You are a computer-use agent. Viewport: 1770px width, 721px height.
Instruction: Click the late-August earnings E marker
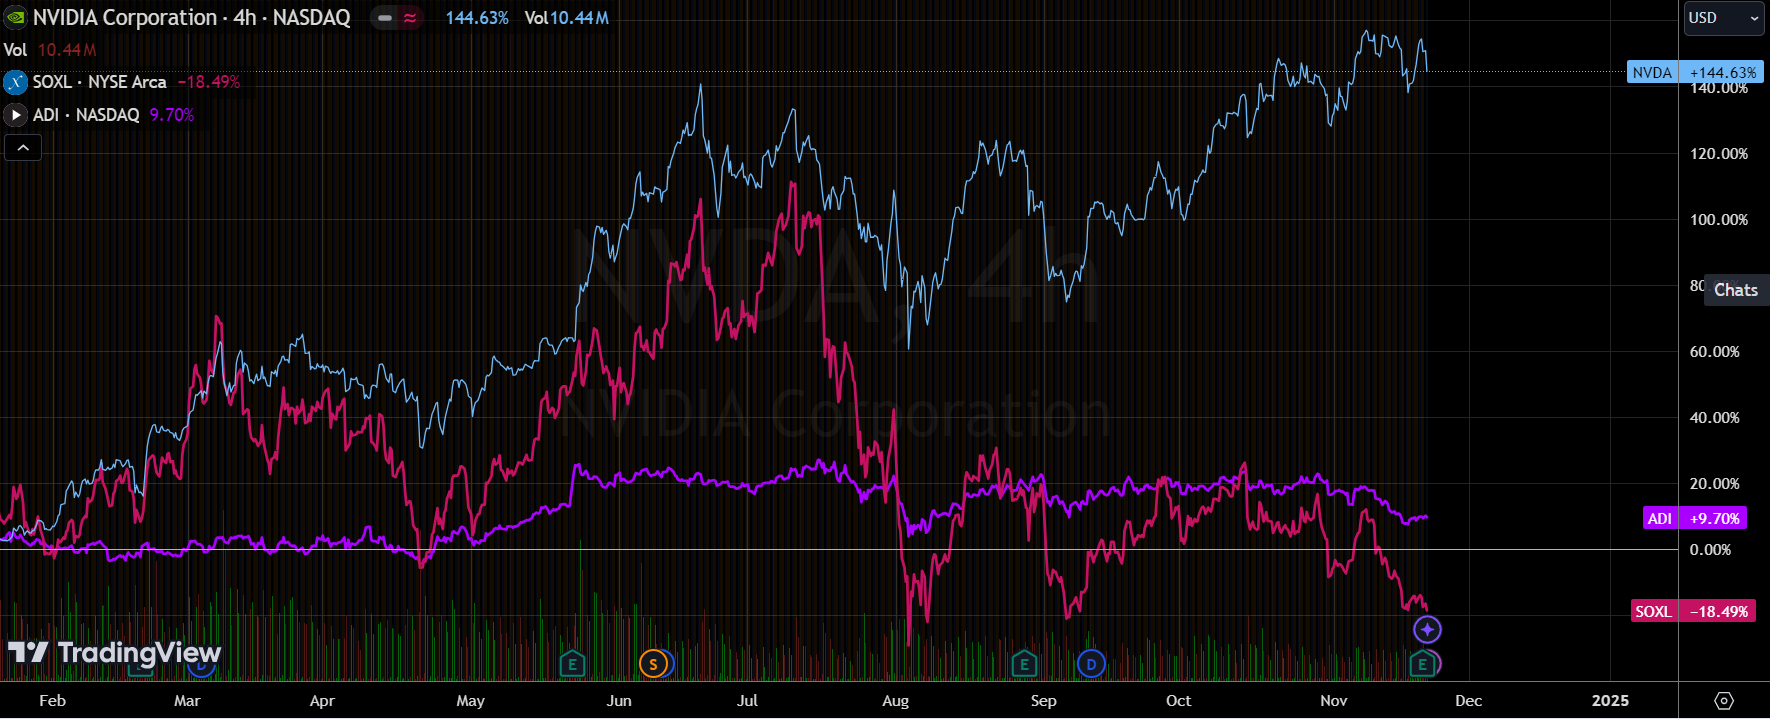(1023, 663)
